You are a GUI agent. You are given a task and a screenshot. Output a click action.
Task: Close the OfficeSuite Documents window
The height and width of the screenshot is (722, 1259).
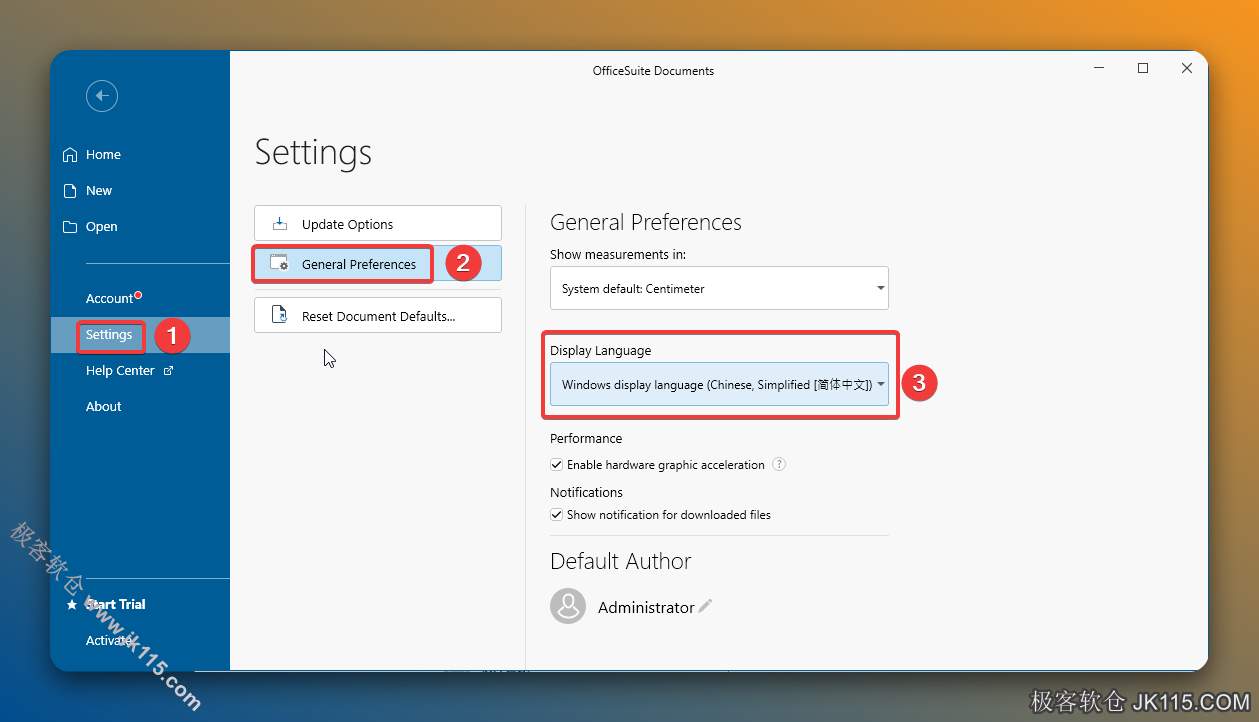click(x=1187, y=68)
